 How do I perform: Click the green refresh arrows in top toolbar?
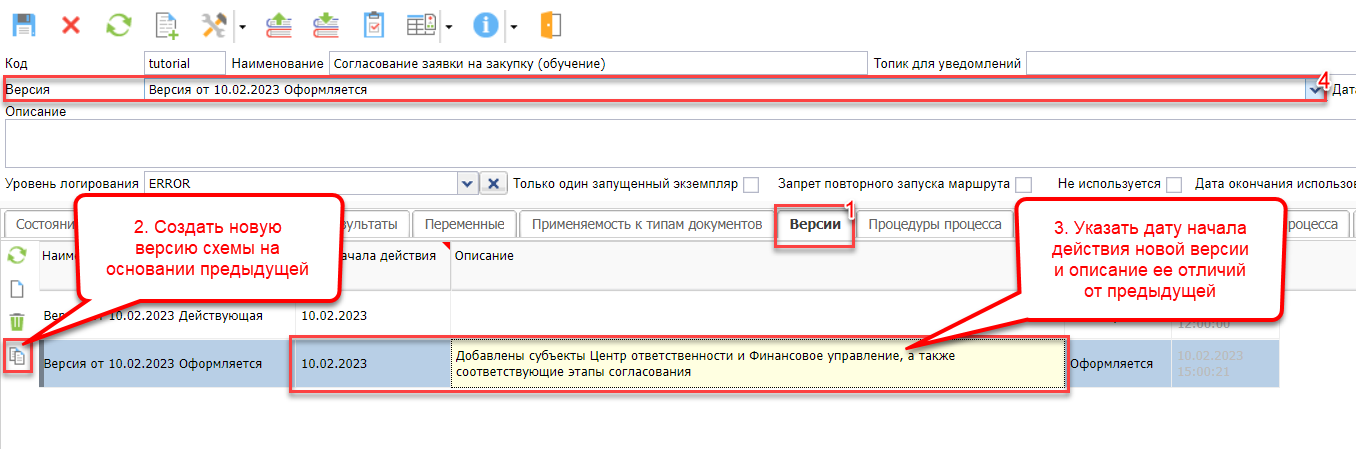click(119, 24)
